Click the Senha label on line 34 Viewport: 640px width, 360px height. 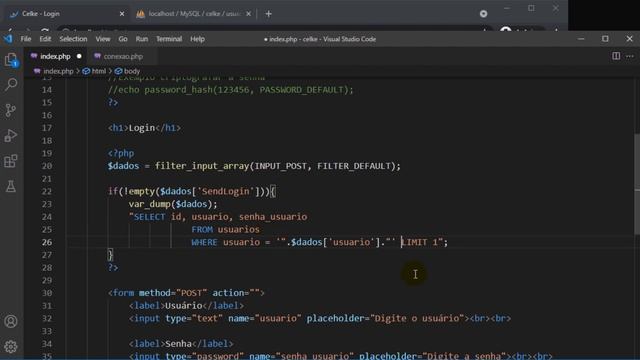pyautogui.click(x=178, y=344)
